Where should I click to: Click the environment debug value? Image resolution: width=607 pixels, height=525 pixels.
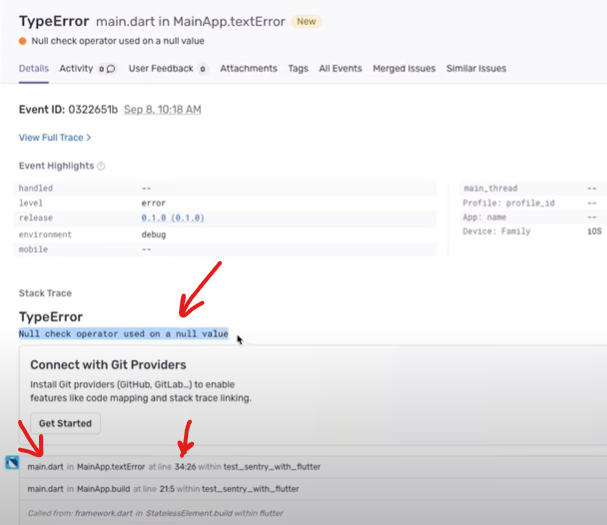click(153, 235)
